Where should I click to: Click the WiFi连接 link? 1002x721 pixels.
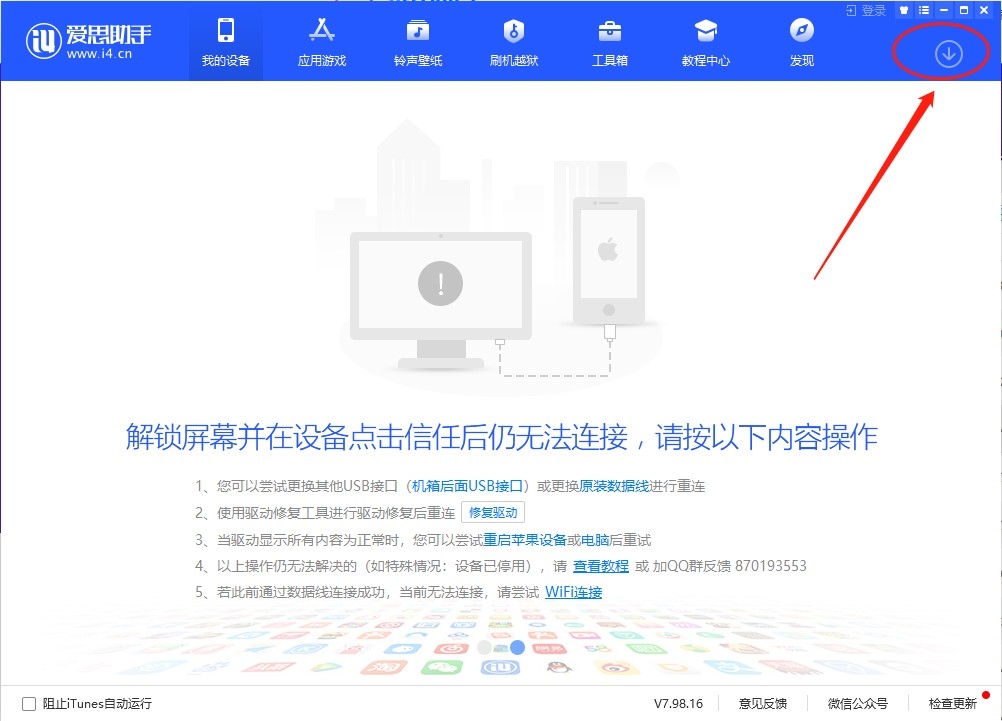573,592
